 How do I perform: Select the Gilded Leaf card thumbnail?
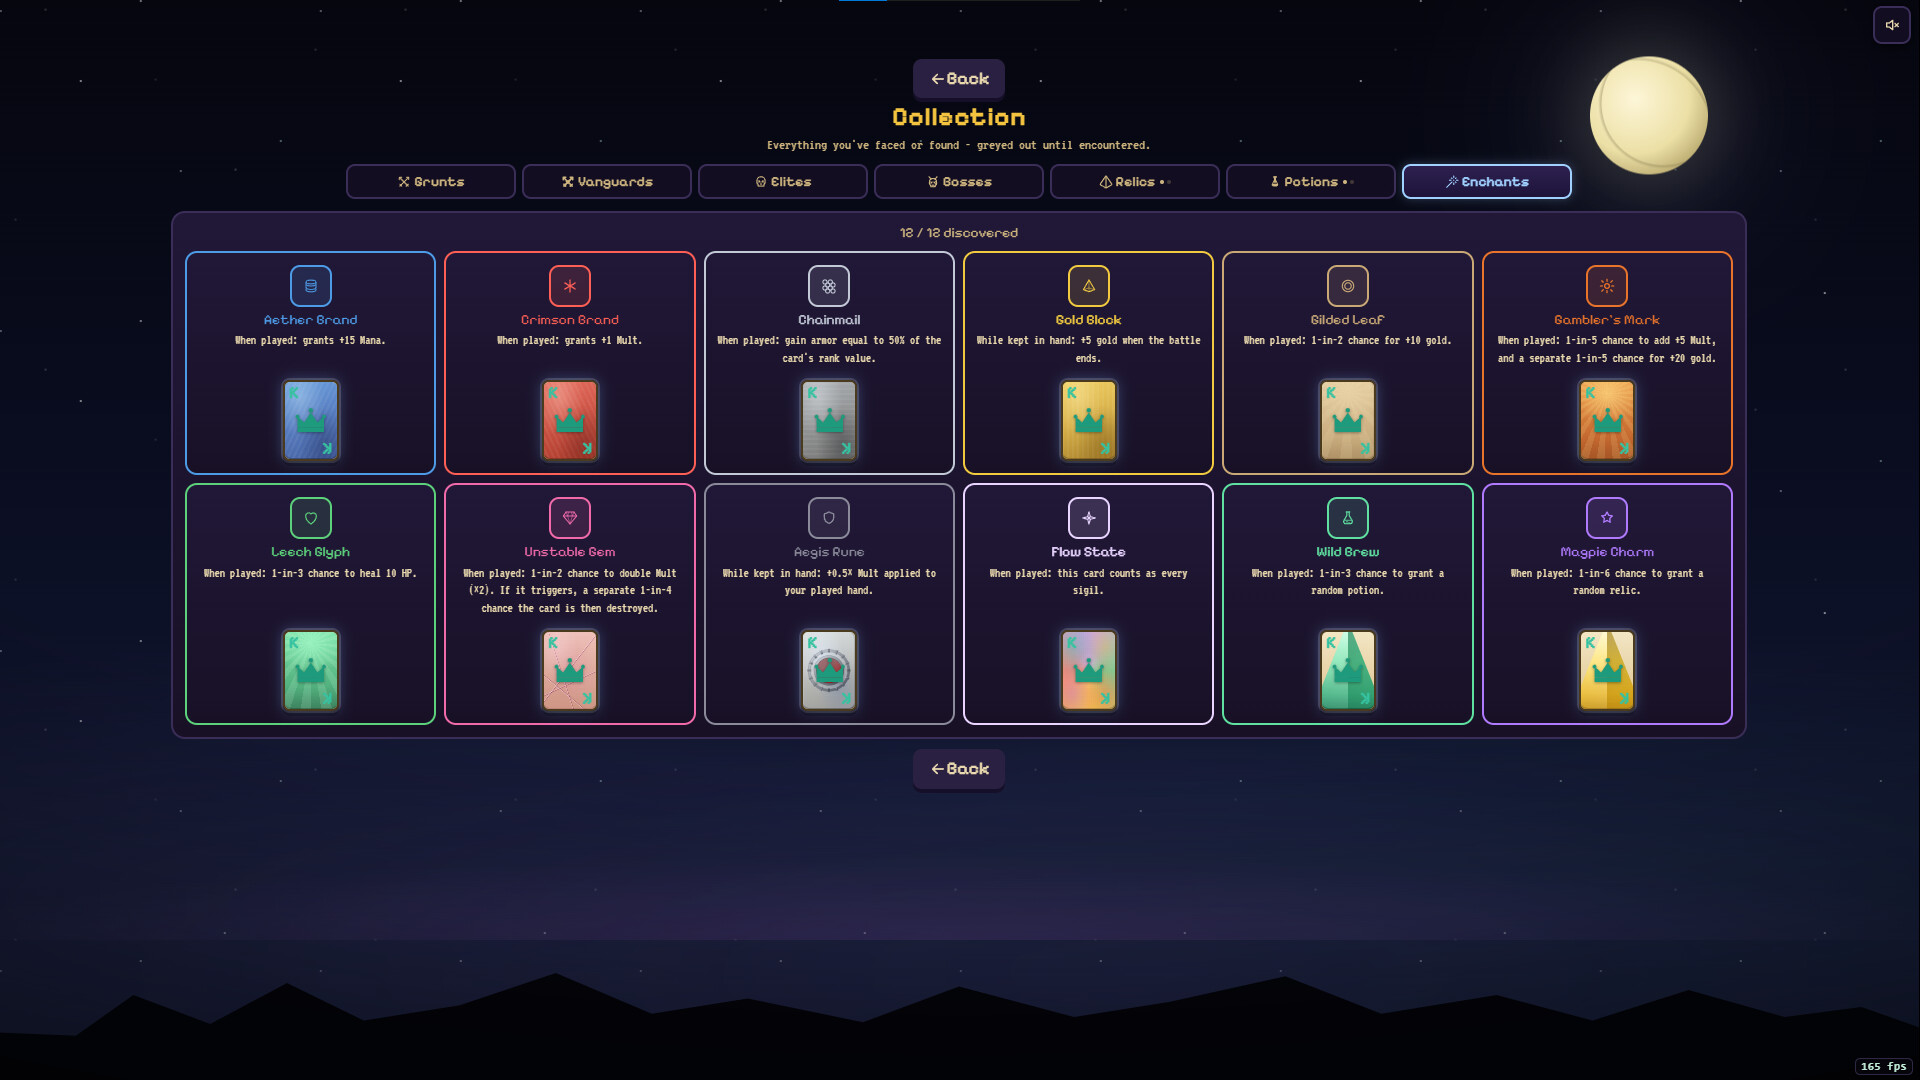pyautogui.click(x=1348, y=420)
